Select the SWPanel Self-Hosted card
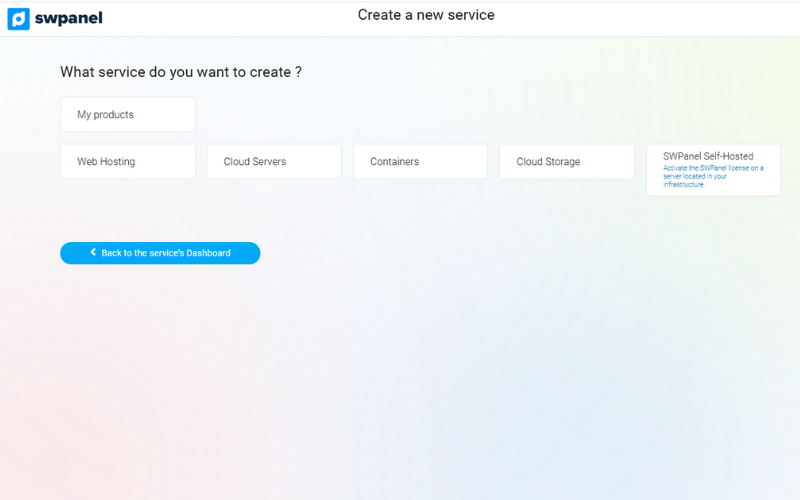The height and width of the screenshot is (500, 800). click(x=713, y=170)
